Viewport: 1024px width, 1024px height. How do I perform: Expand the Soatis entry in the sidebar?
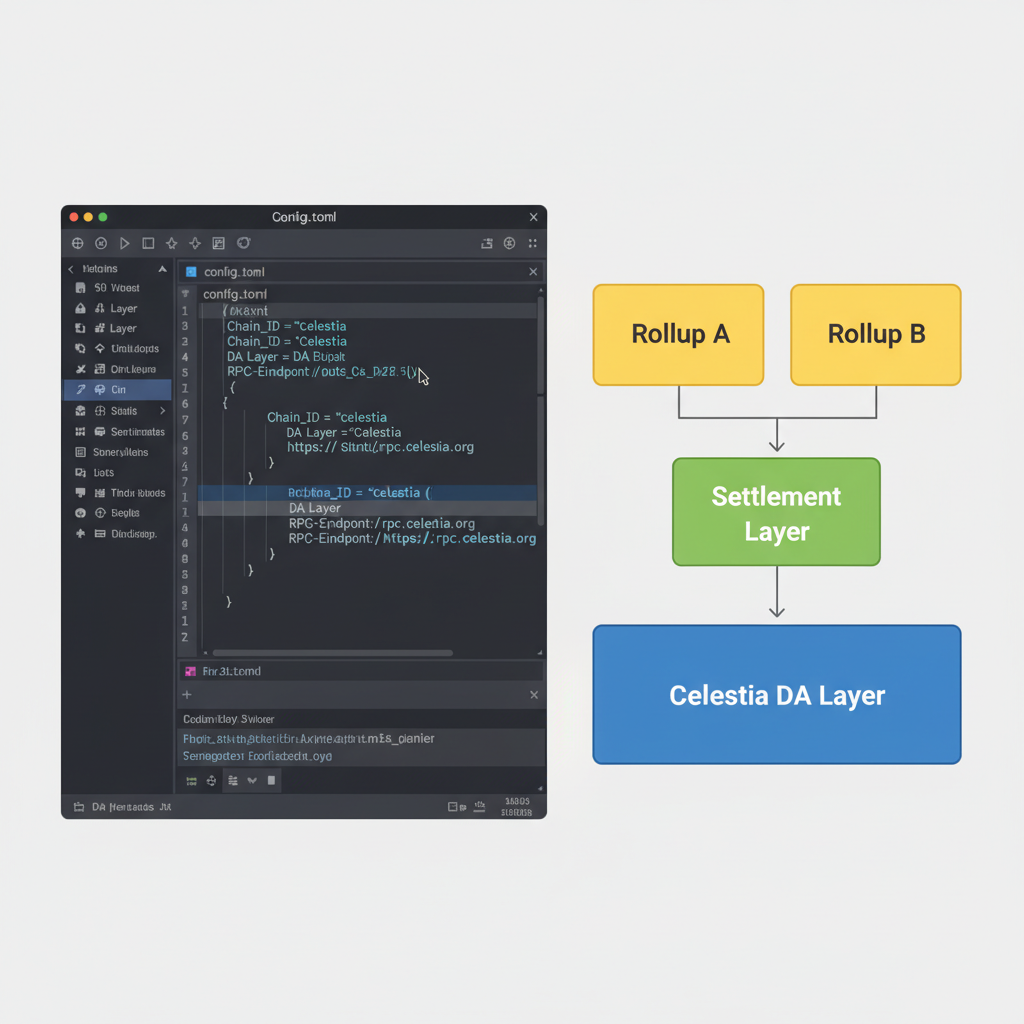163,411
